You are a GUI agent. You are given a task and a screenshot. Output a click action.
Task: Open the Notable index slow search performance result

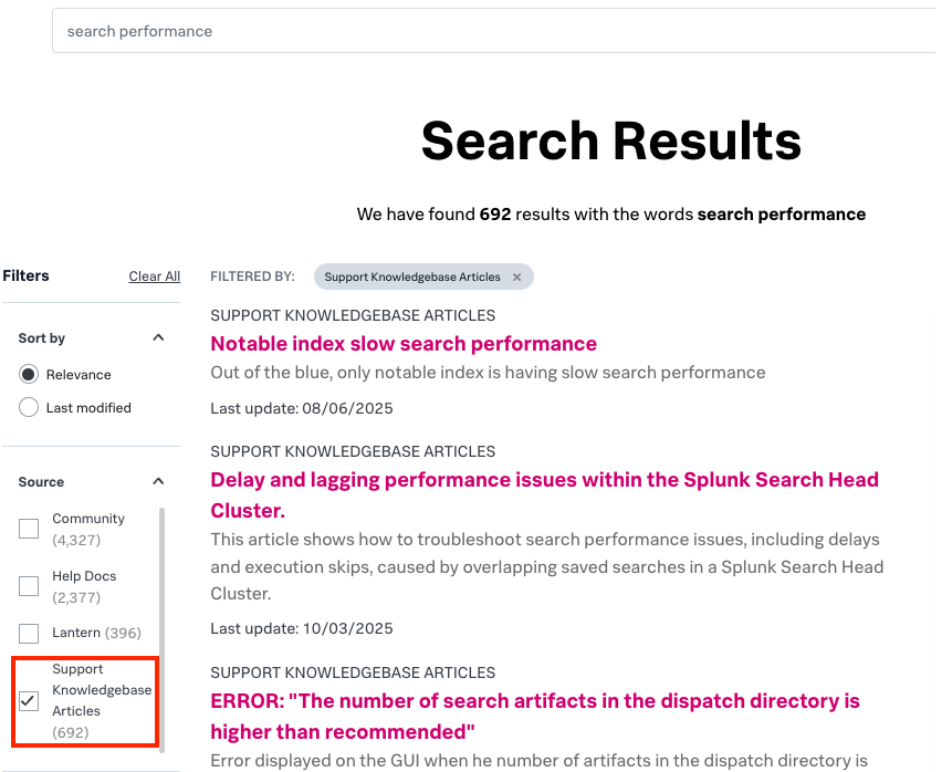403,344
